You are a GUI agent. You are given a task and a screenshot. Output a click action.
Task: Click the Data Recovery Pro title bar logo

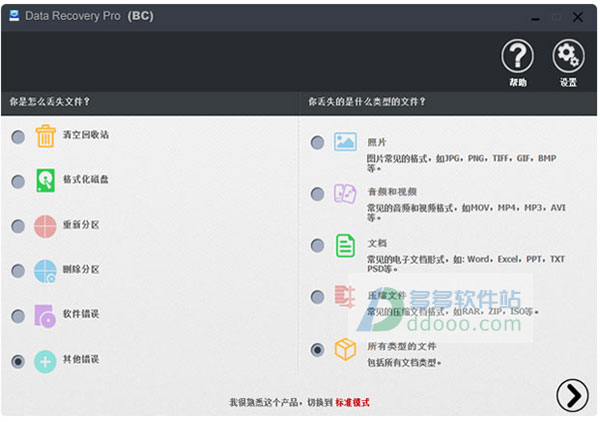[15, 16]
